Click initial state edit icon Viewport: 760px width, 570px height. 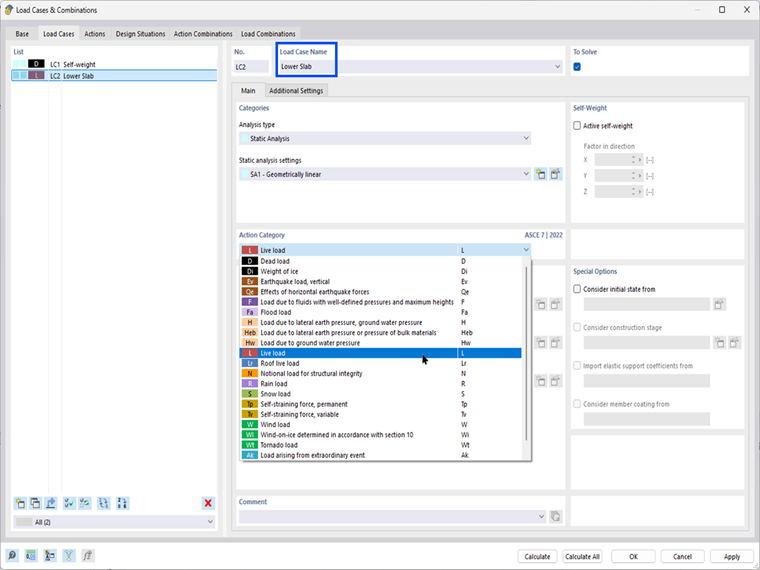pos(719,304)
